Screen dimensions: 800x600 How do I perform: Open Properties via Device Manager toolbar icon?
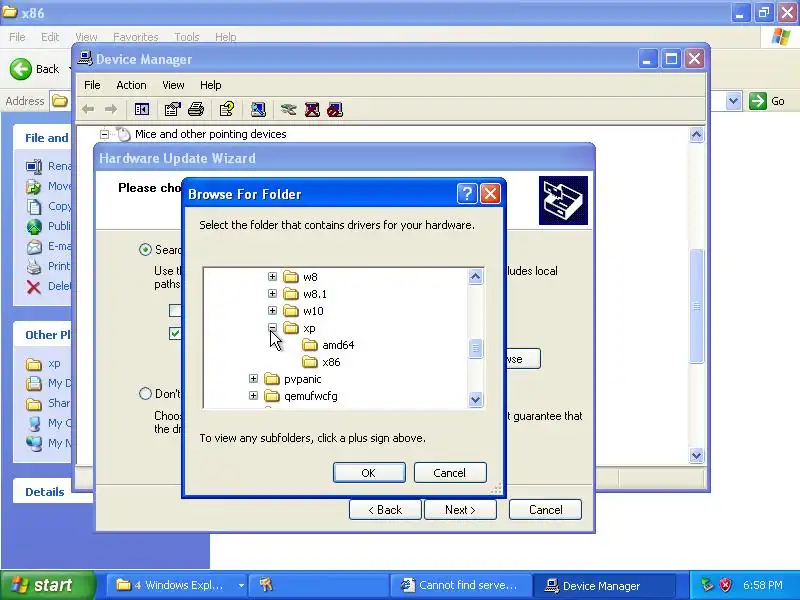(172, 109)
